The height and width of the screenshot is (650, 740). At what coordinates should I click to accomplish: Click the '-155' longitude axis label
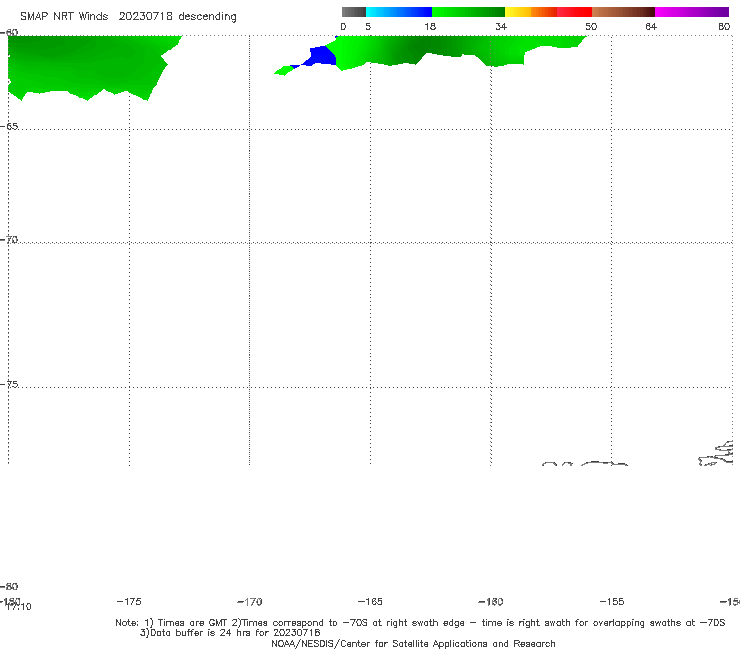click(612, 601)
